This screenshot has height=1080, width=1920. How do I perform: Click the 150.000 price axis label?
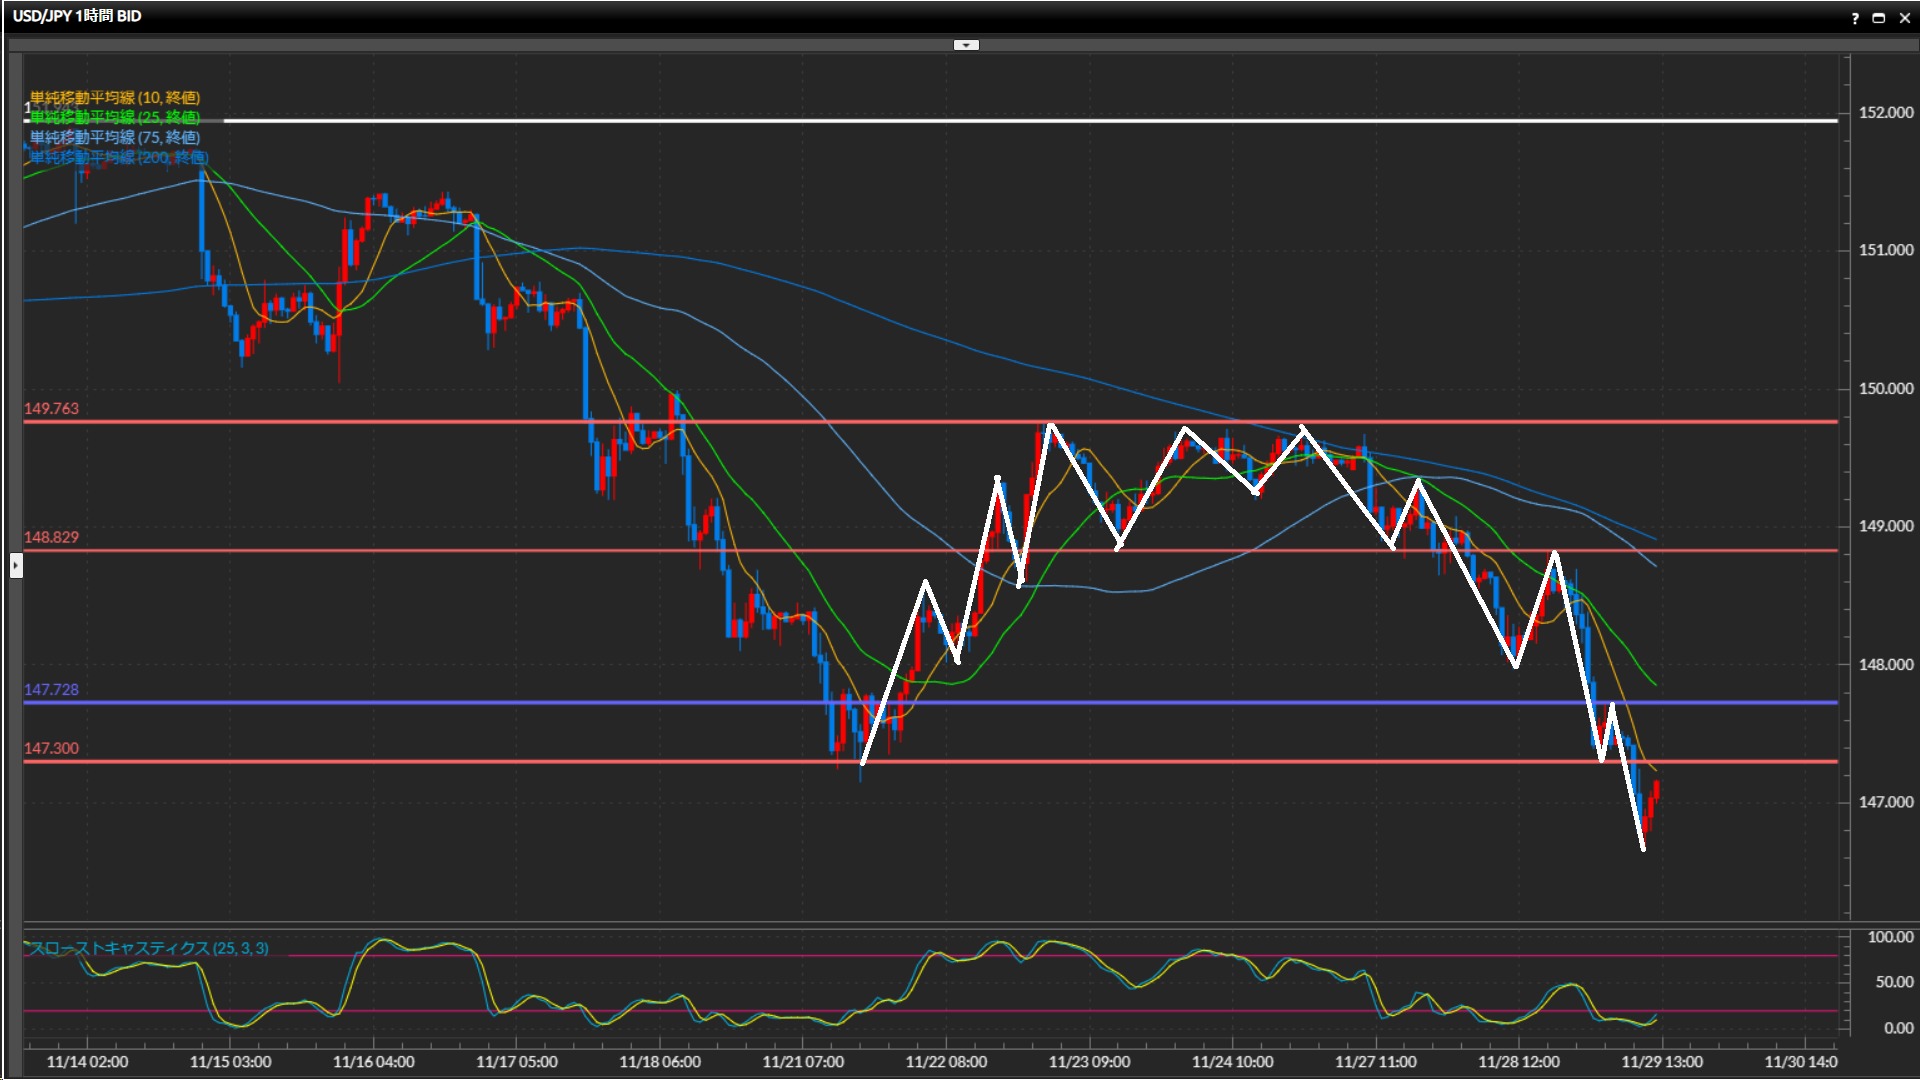tap(1885, 388)
